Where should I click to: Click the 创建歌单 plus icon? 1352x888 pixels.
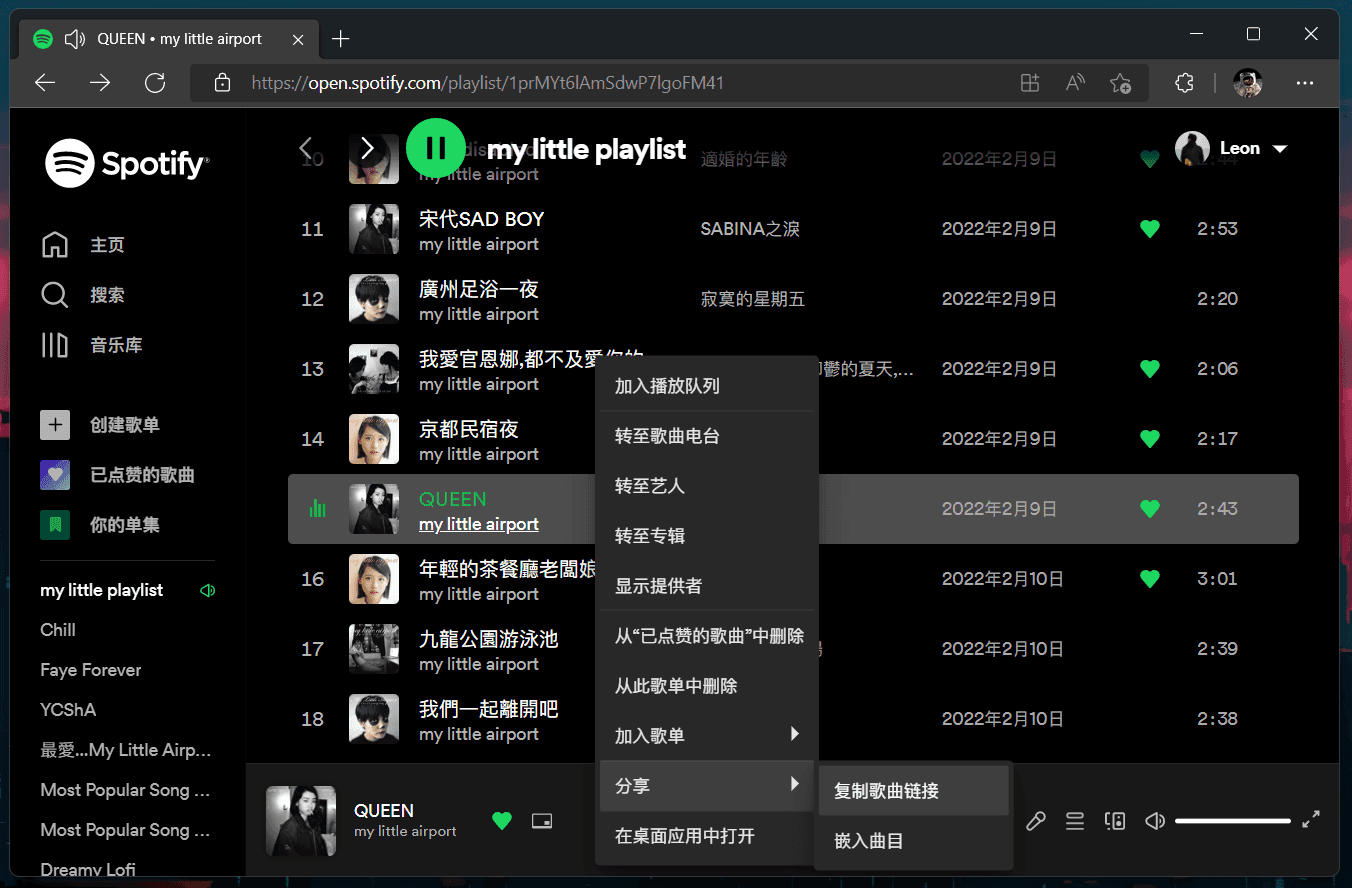(55, 425)
